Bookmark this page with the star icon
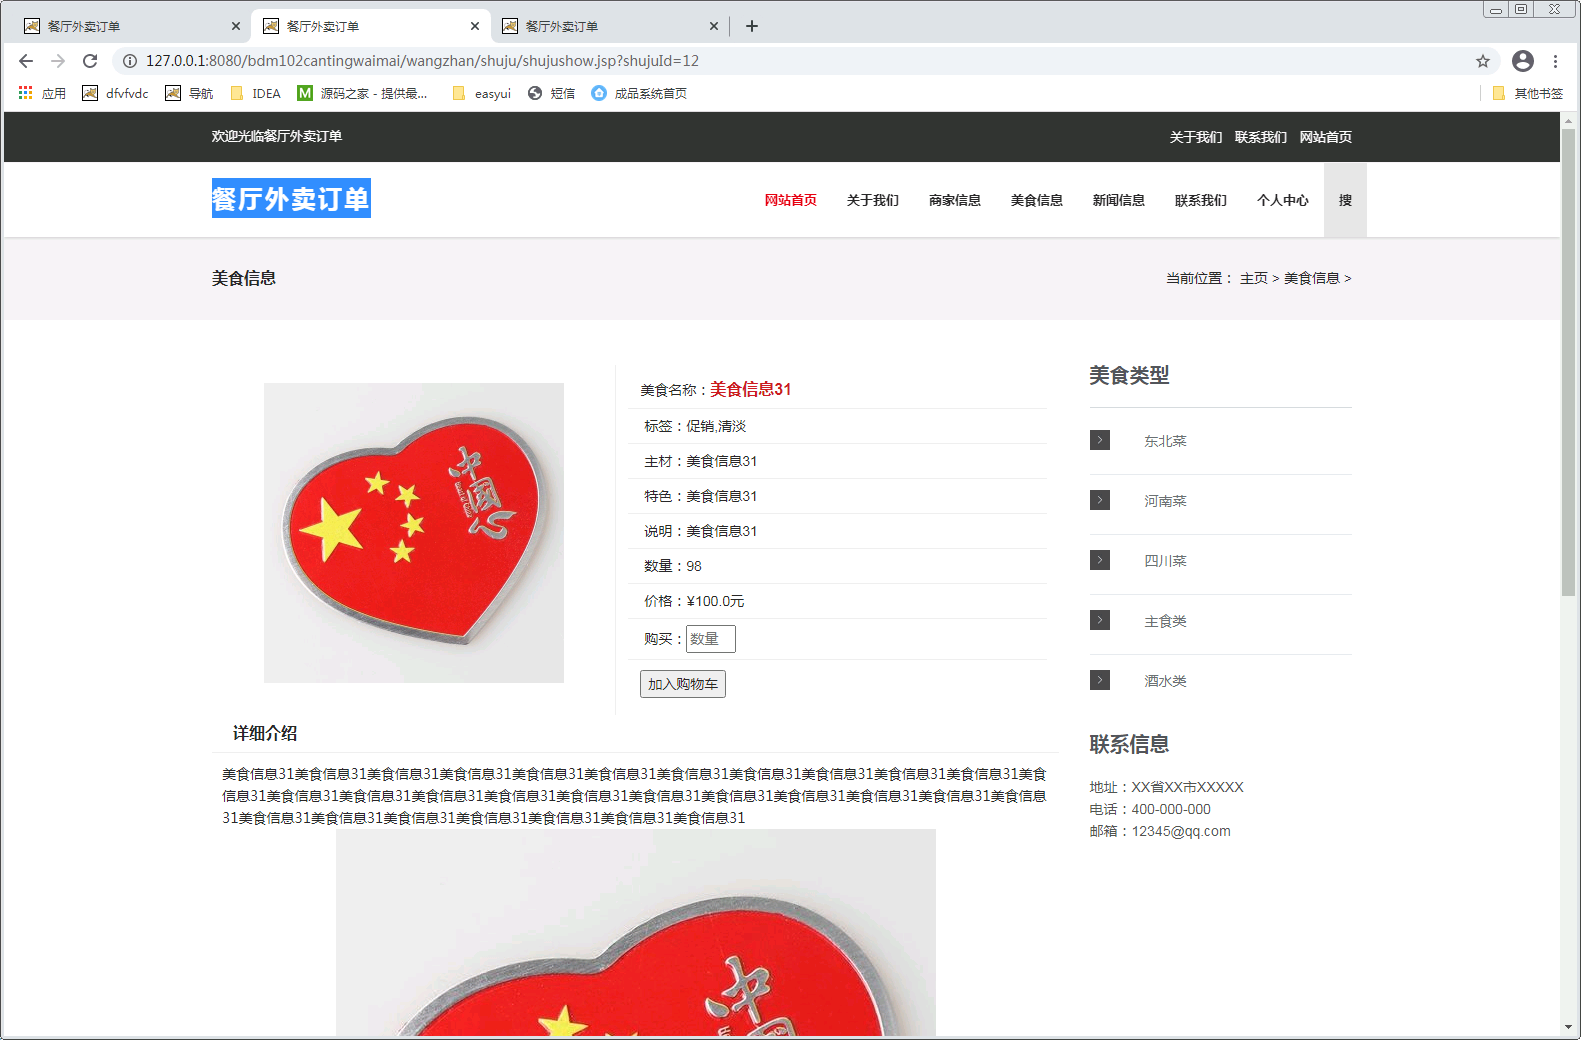 [x=1483, y=61]
